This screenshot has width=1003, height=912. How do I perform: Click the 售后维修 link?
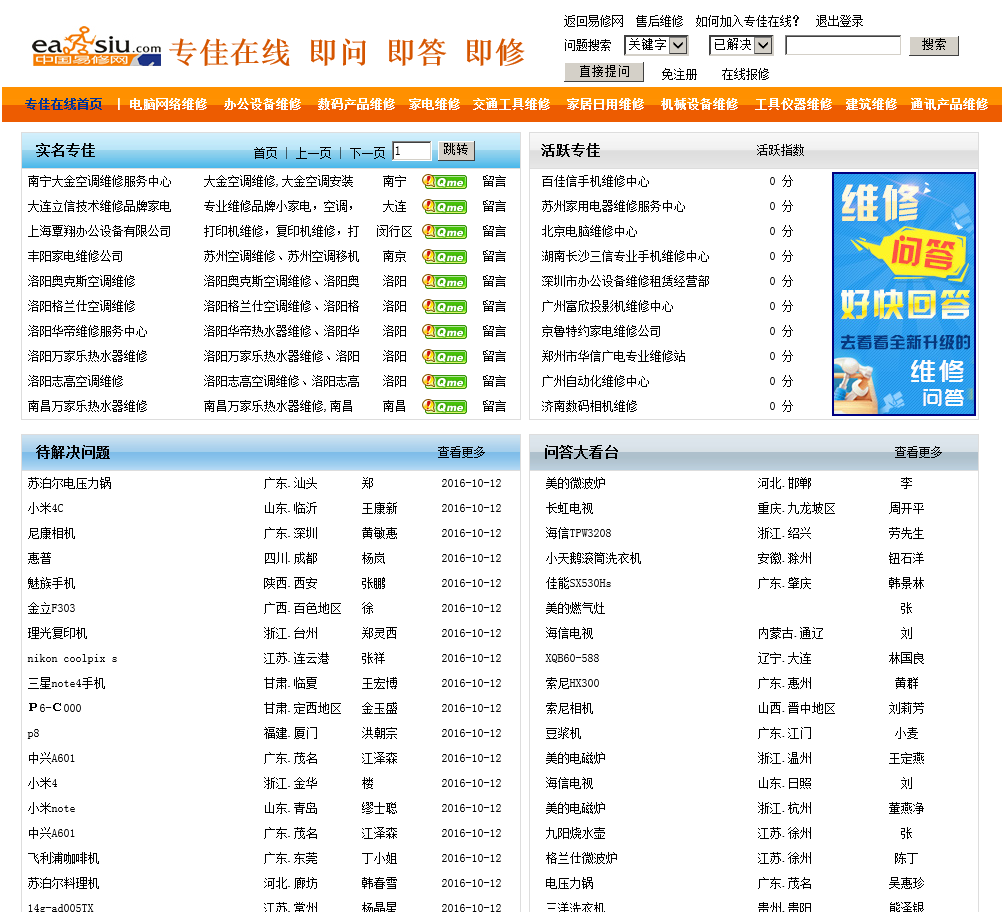tap(659, 21)
